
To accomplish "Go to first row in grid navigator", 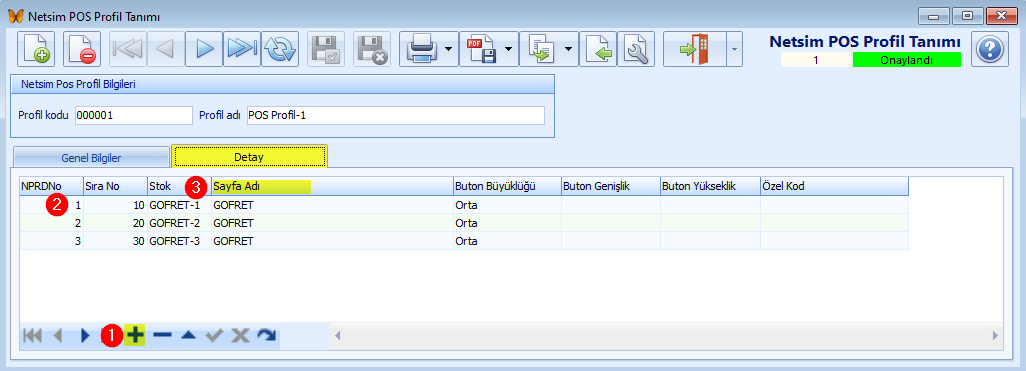I will point(32,336).
